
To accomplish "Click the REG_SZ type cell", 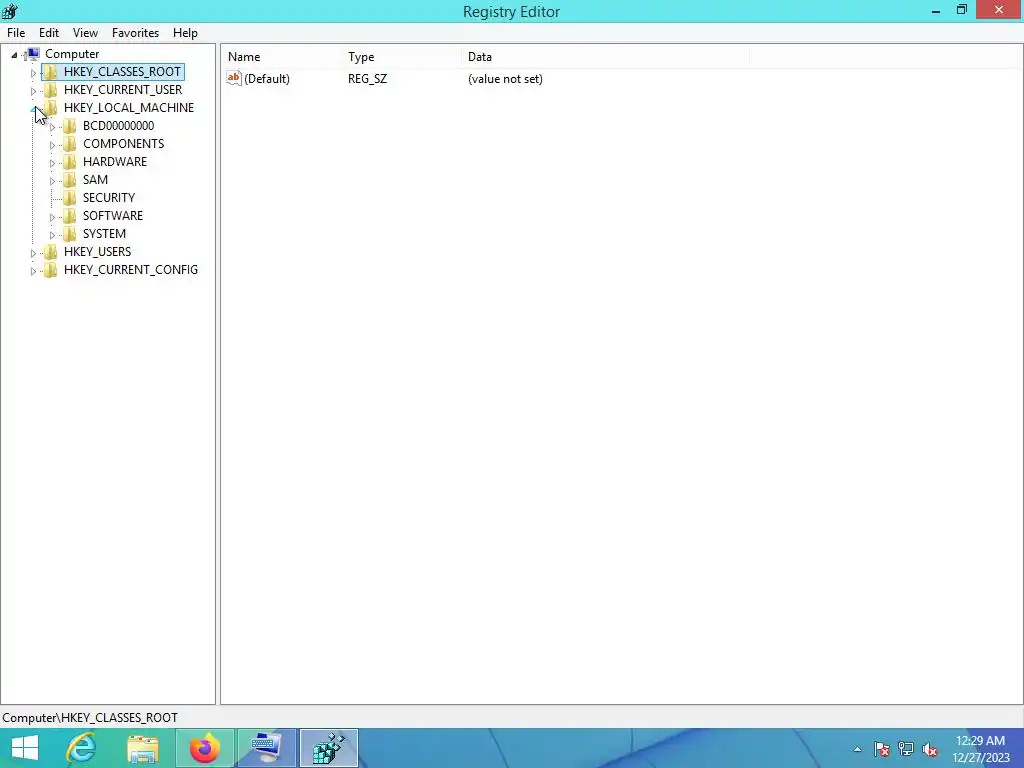I will point(367,79).
